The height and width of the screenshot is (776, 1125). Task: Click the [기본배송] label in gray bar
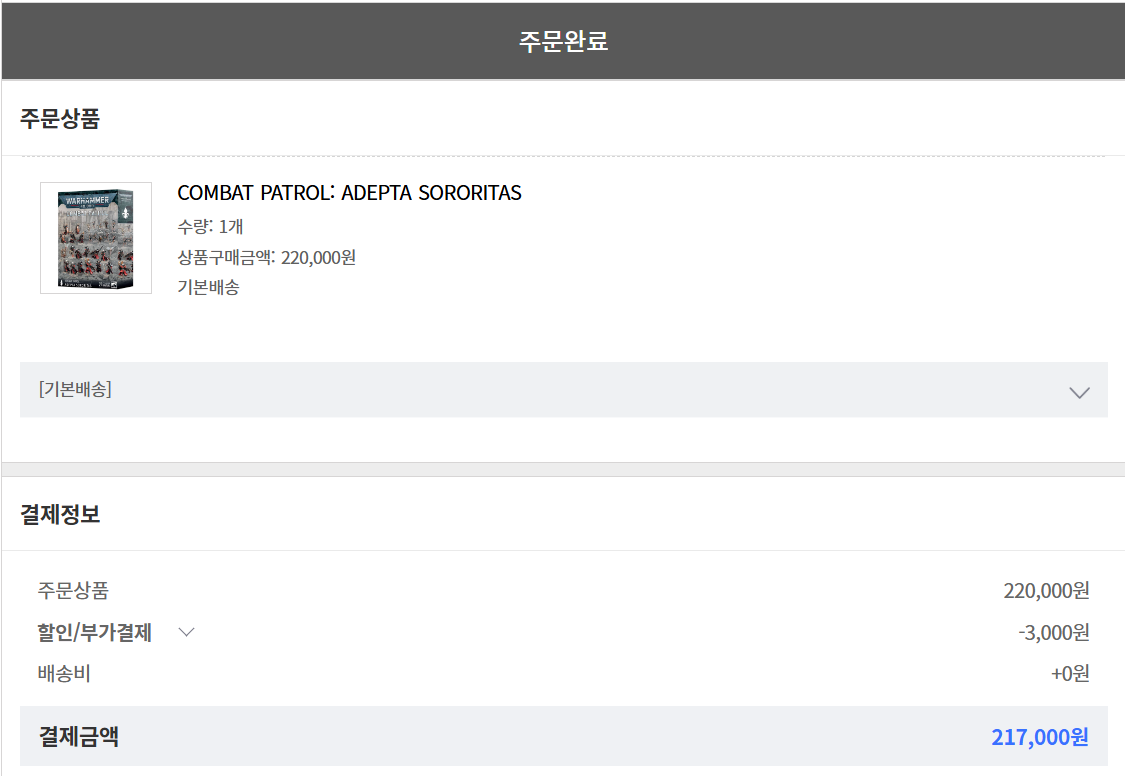pyautogui.click(x=75, y=390)
